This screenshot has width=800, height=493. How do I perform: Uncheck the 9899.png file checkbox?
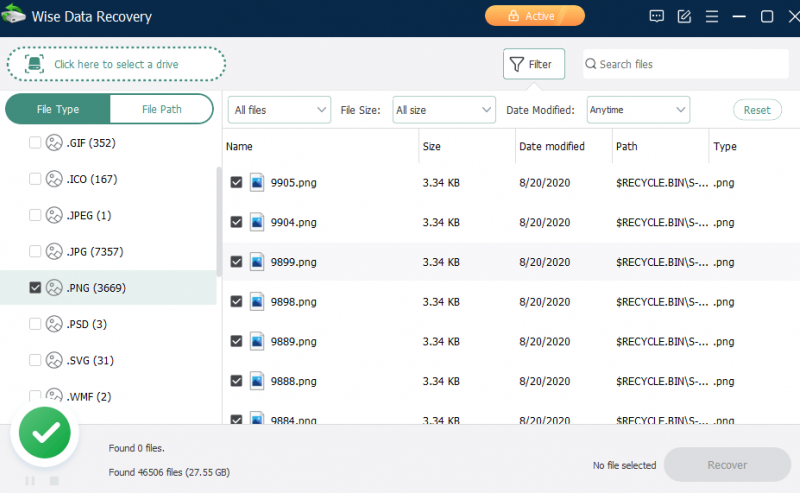(236, 262)
